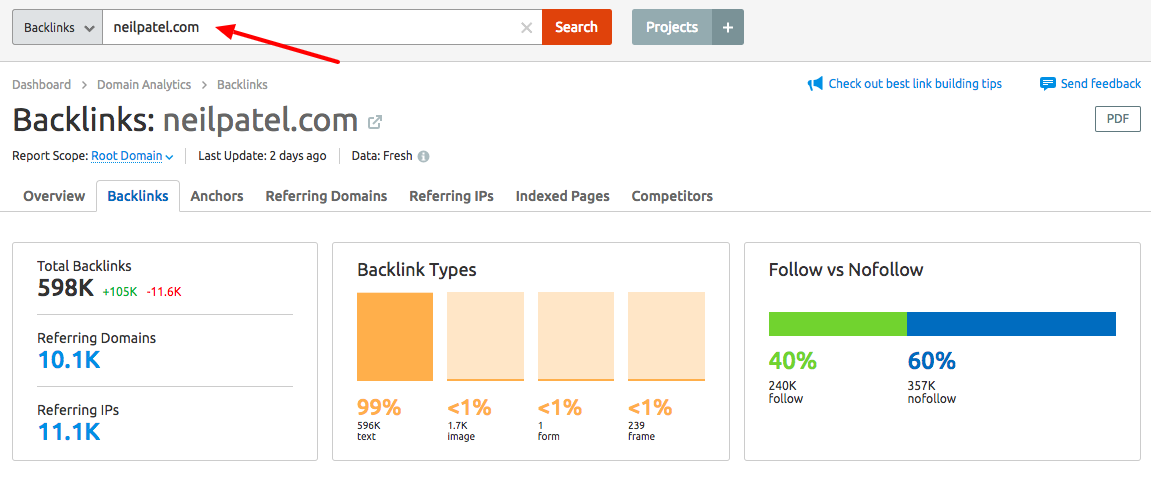The height and width of the screenshot is (477, 1151).
Task: Switch to the Overview tab
Action: (54, 196)
